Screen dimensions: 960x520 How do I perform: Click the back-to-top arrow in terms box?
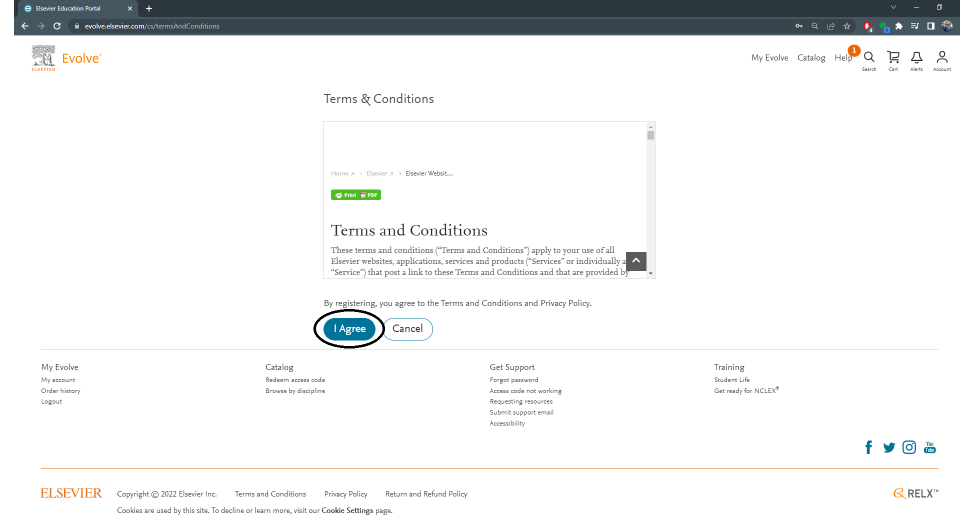click(x=636, y=261)
